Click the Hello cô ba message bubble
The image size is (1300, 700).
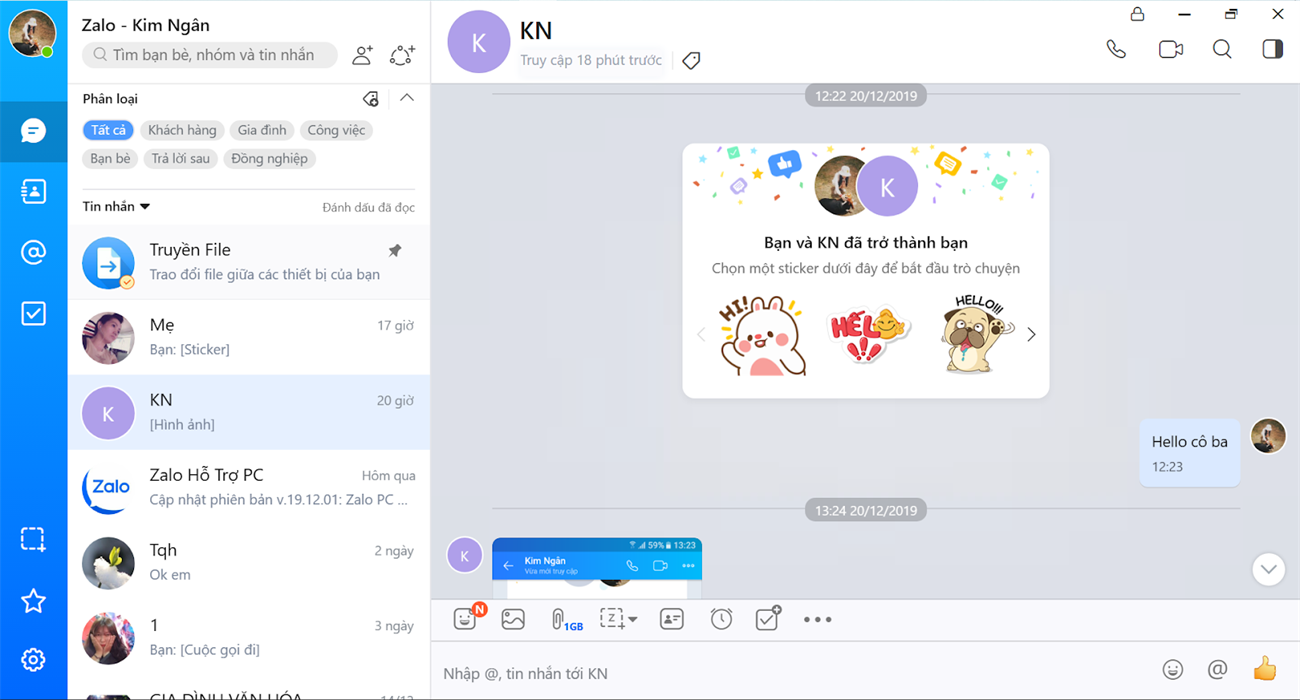point(1190,453)
